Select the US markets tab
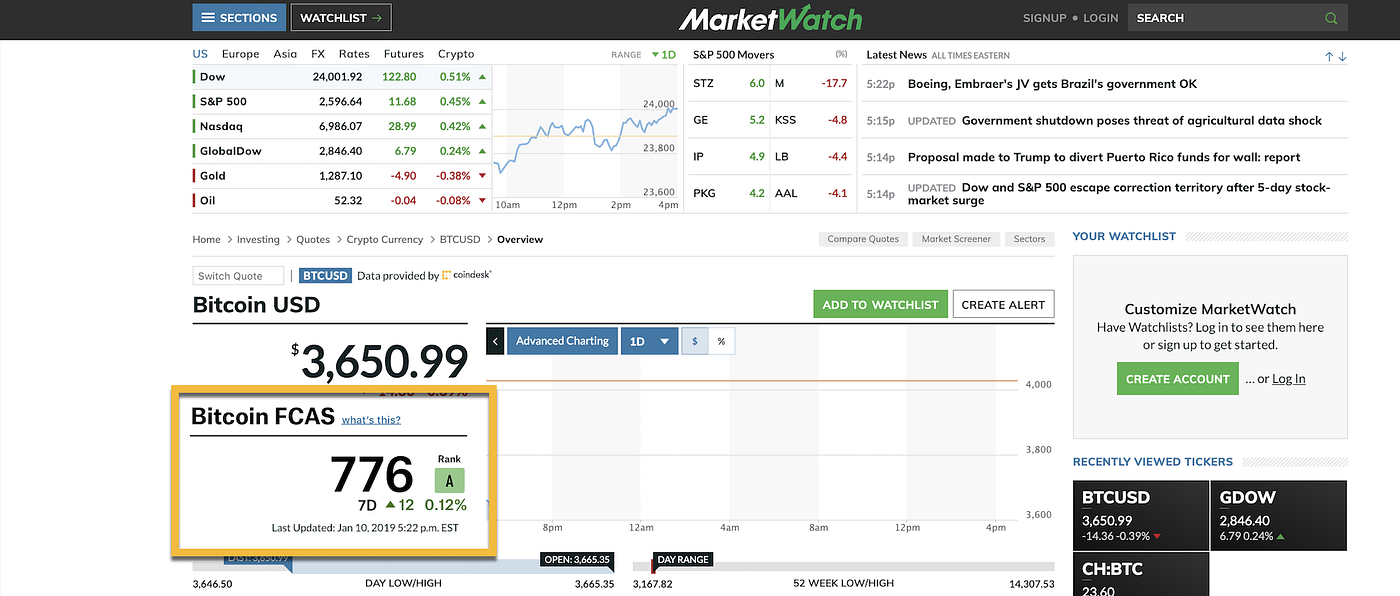 (200, 54)
